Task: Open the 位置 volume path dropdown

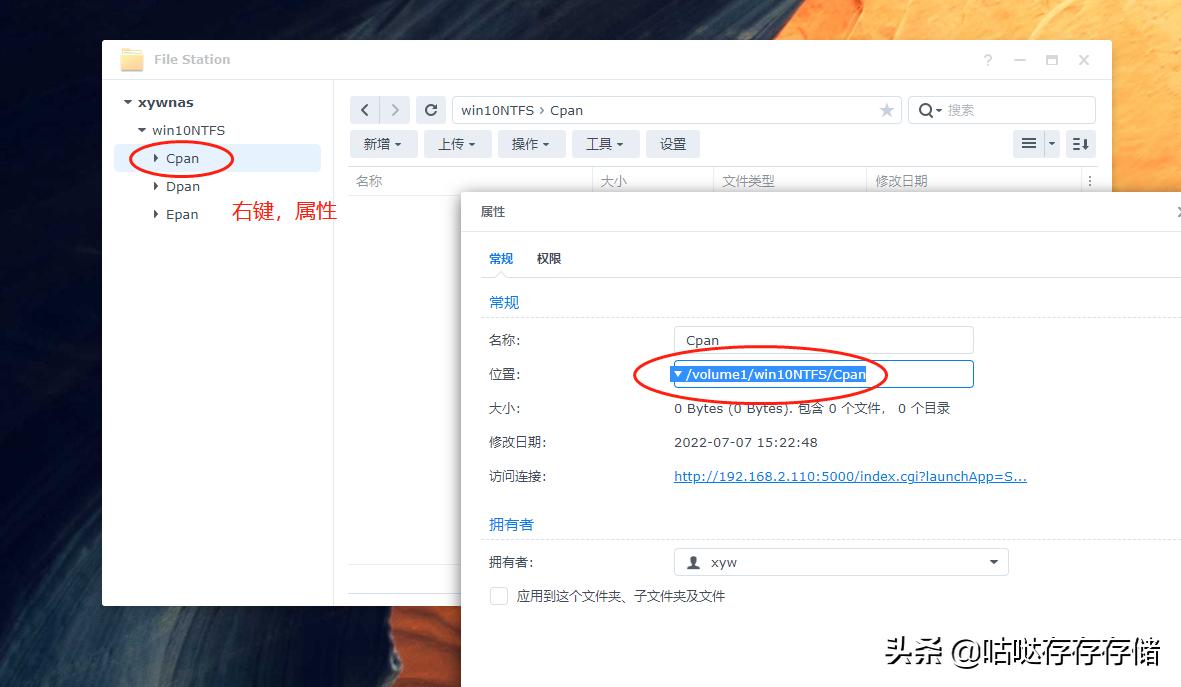Action: (679, 373)
